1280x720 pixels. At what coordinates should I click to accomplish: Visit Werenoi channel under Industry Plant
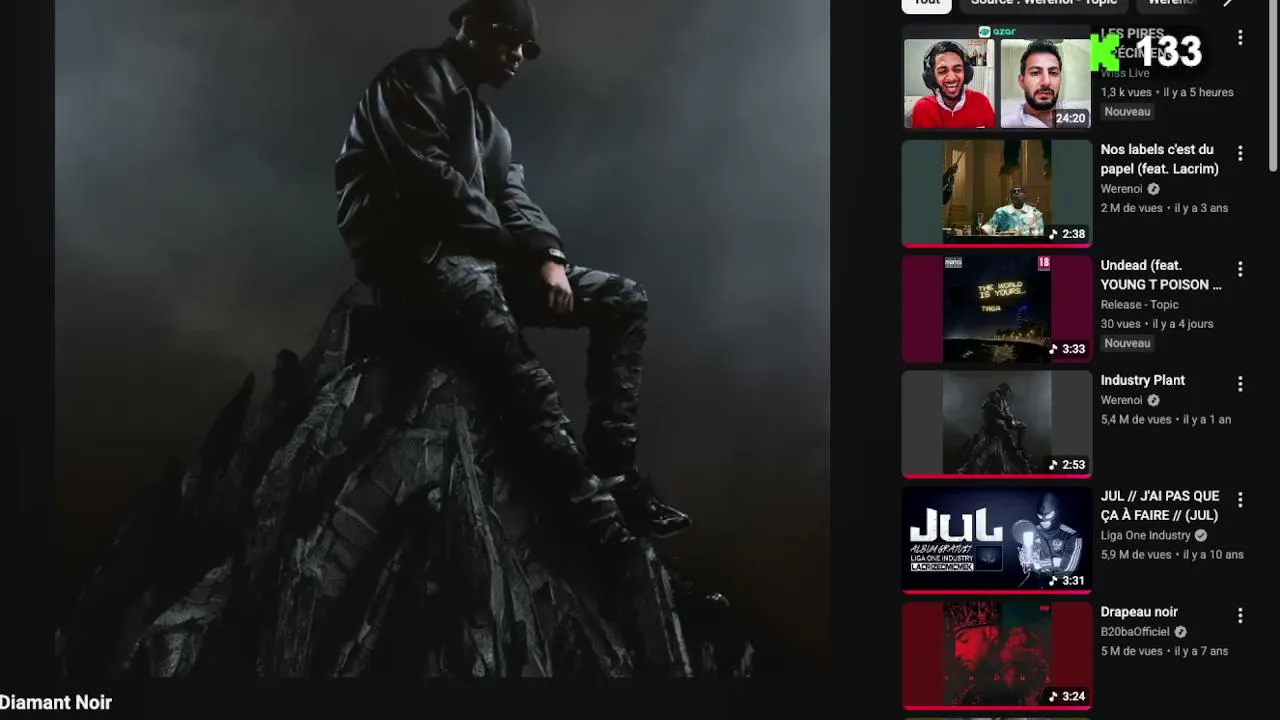click(1121, 400)
